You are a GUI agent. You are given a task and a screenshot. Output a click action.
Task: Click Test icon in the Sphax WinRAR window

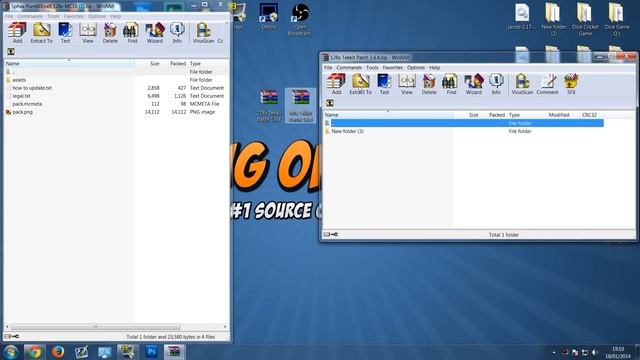(x=65, y=33)
